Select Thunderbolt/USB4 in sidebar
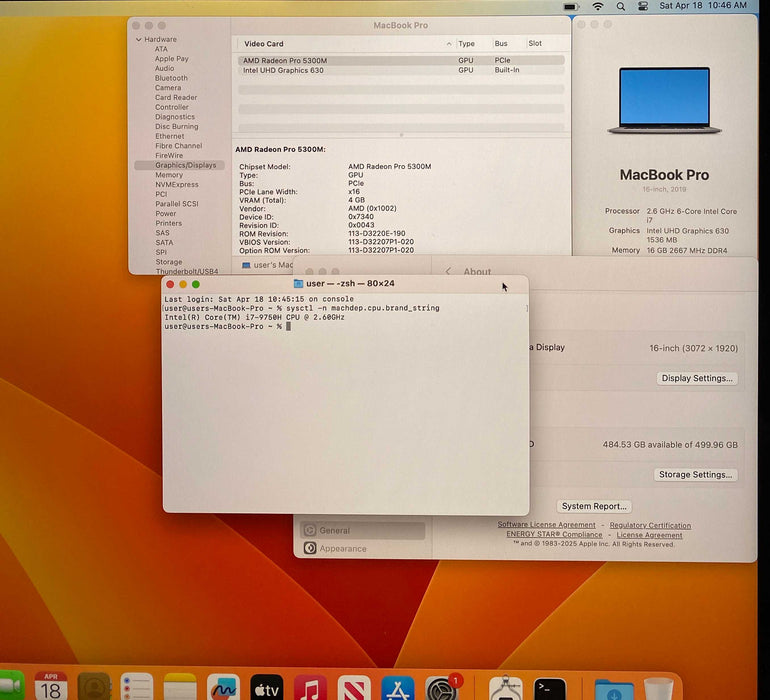 [187, 271]
